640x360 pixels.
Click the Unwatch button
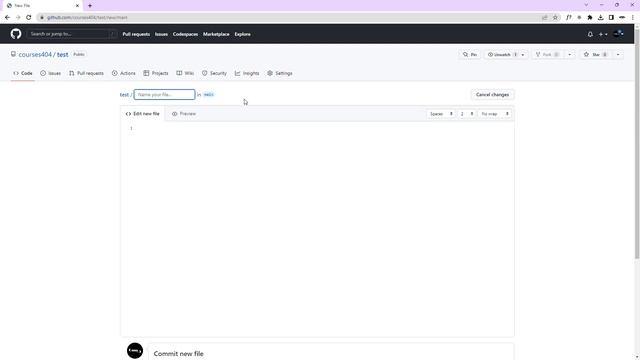click(502, 54)
